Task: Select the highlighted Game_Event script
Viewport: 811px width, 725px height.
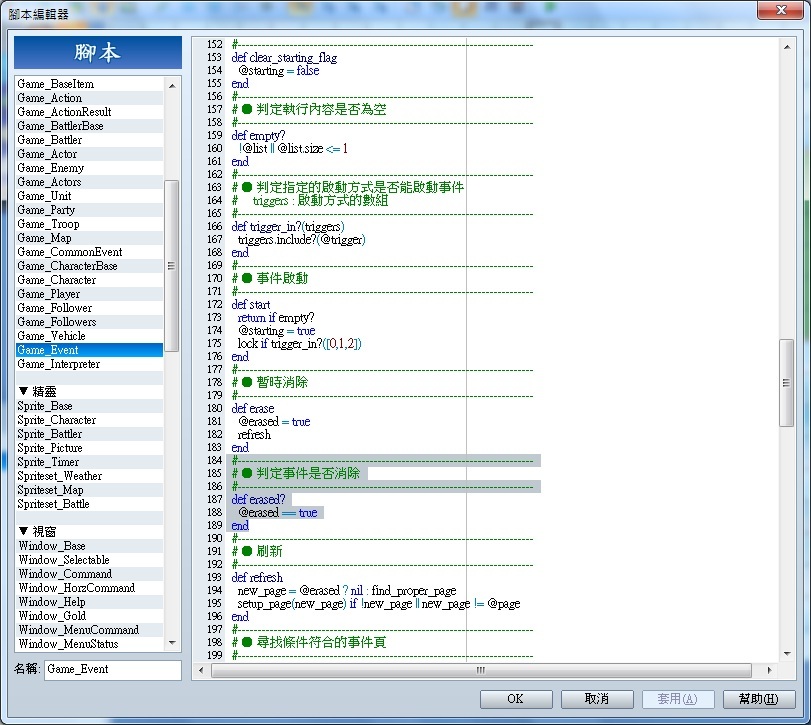Action: (89, 350)
